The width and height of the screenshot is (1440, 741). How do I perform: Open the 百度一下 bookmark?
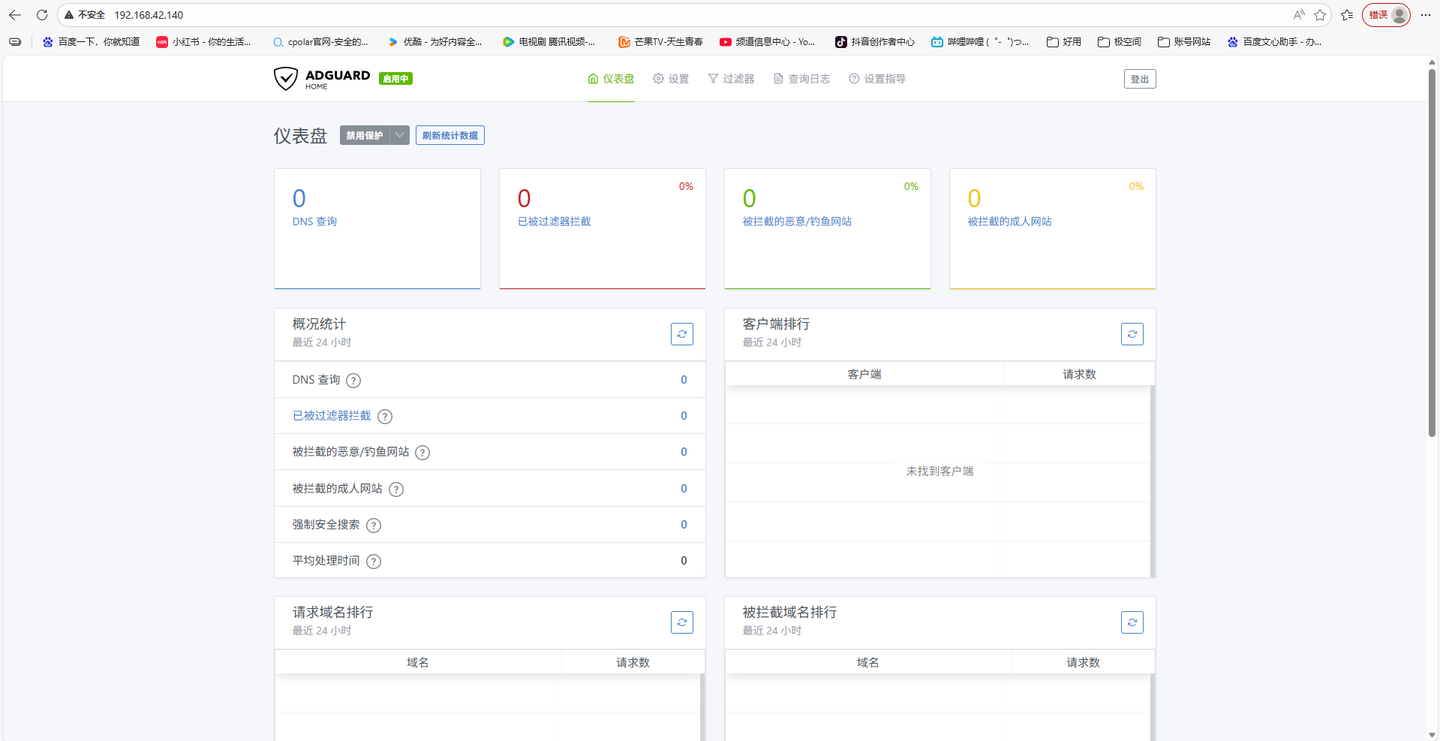pos(91,42)
